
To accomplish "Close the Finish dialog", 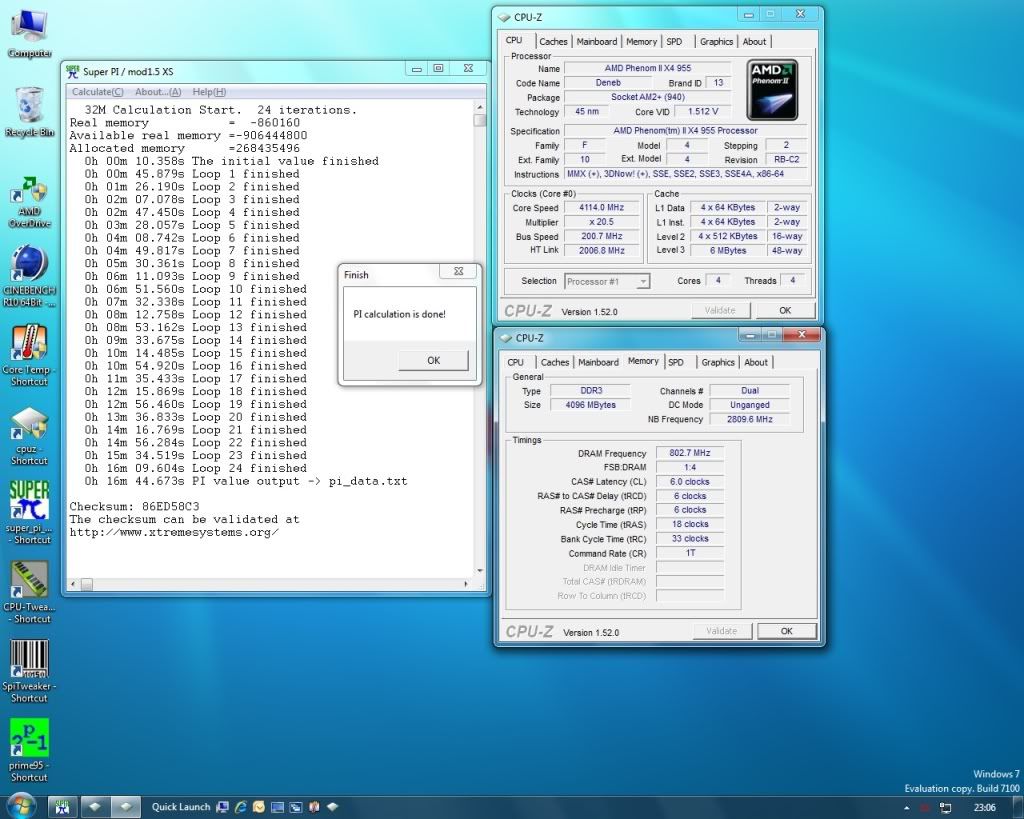I will [458, 271].
